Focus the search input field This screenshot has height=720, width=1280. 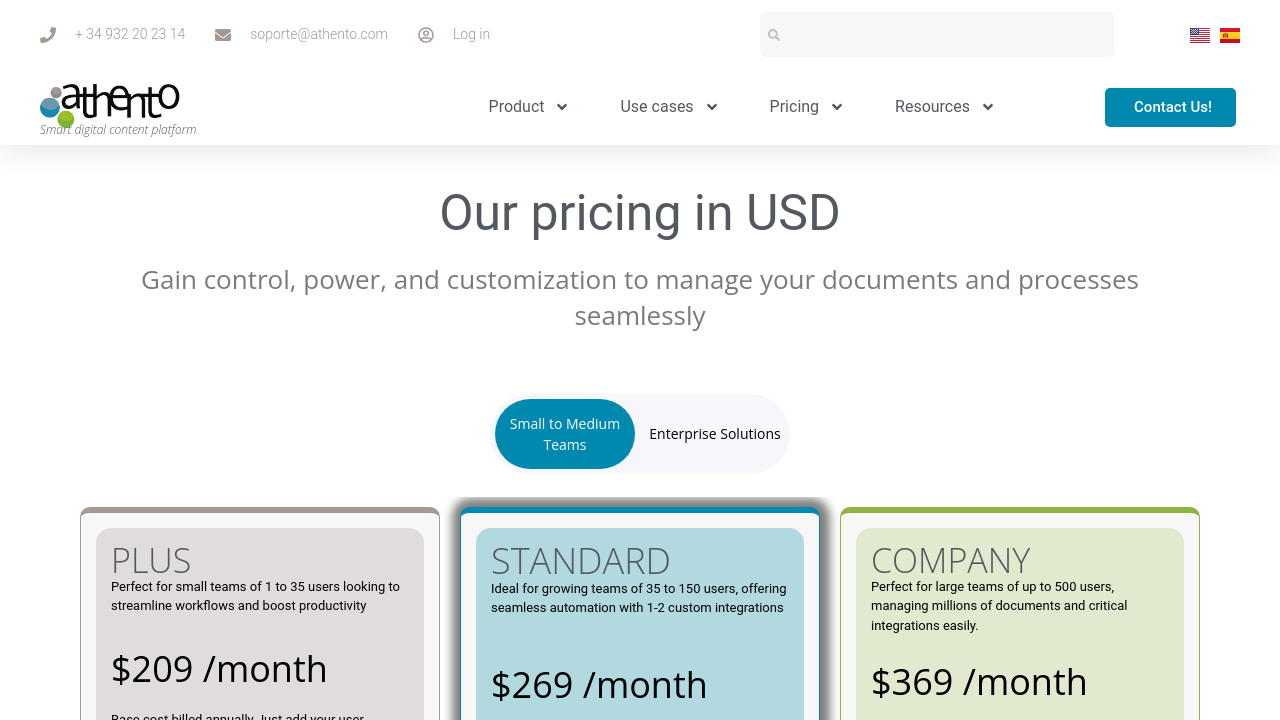point(946,35)
